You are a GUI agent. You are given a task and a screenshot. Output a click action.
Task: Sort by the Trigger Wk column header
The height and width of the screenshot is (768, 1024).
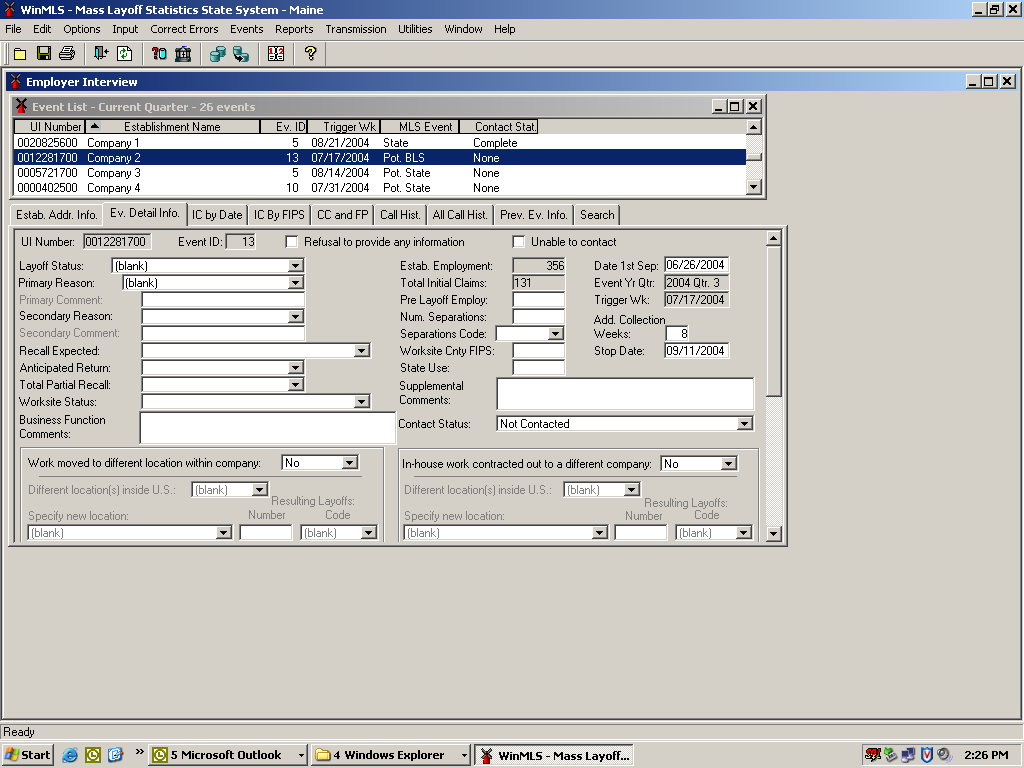tap(342, 127)
